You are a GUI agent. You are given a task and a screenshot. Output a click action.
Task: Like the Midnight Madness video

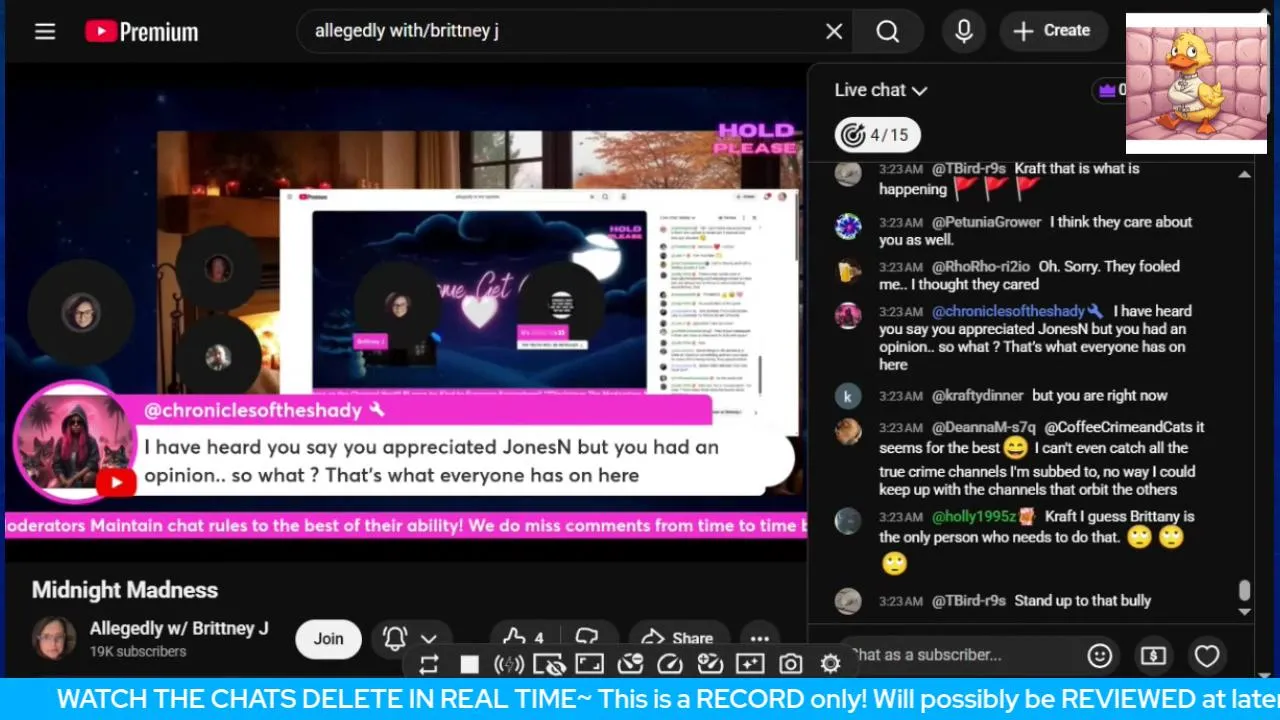point(524,638)
